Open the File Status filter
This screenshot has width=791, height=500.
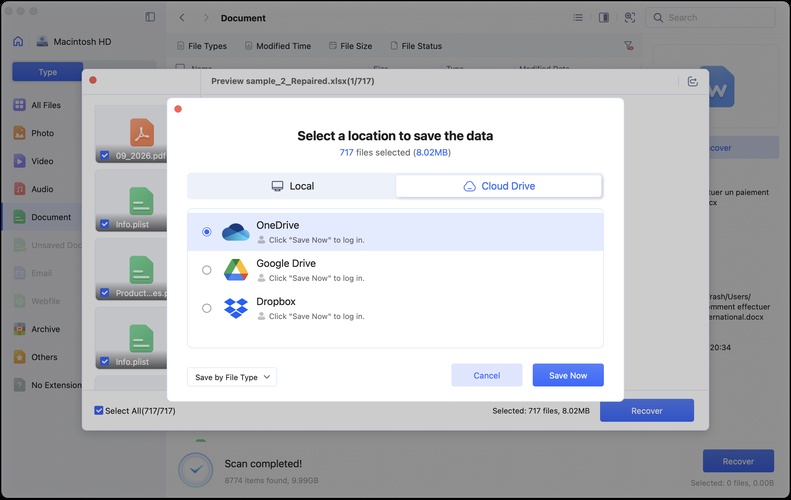tap(416, 46)
